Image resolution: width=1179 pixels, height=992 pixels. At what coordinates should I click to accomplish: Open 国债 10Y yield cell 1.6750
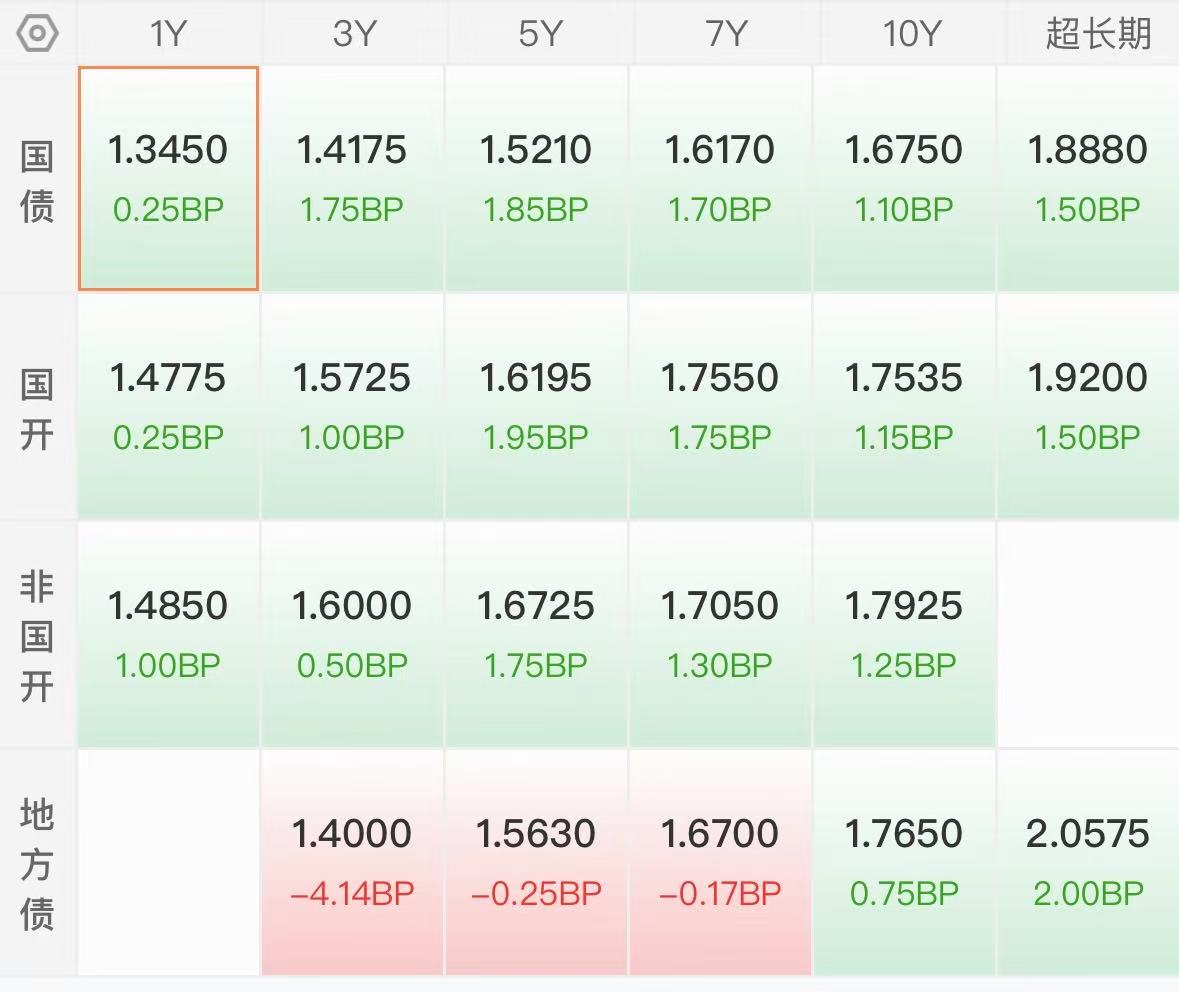coord(904,178)
